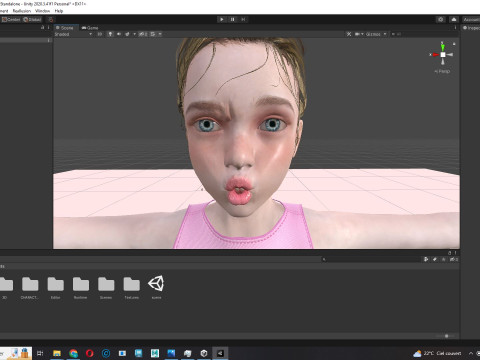Click the center cube of orientation gizmo
The width and height of the screenshot is (480, 360).
click(x=443, y=54)
